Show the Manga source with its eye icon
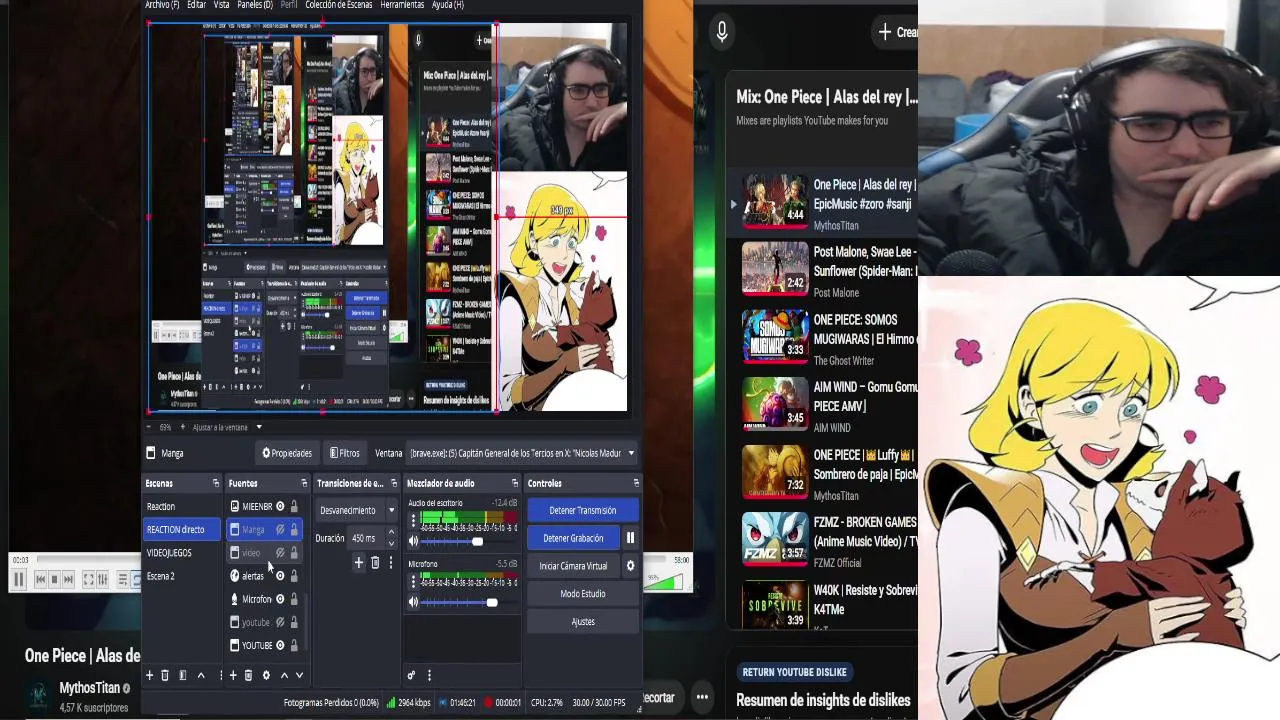 click(280, 530)
